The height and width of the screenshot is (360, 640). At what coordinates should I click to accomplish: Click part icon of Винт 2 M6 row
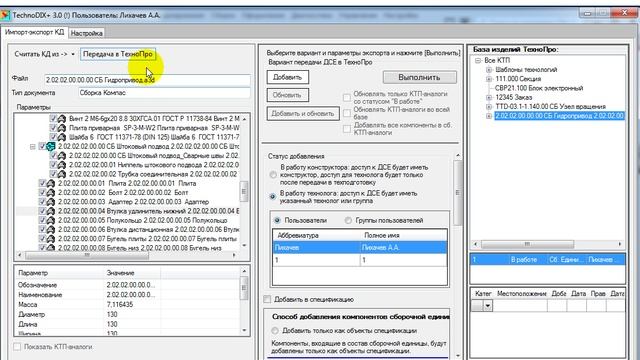(x=62, y=118)
